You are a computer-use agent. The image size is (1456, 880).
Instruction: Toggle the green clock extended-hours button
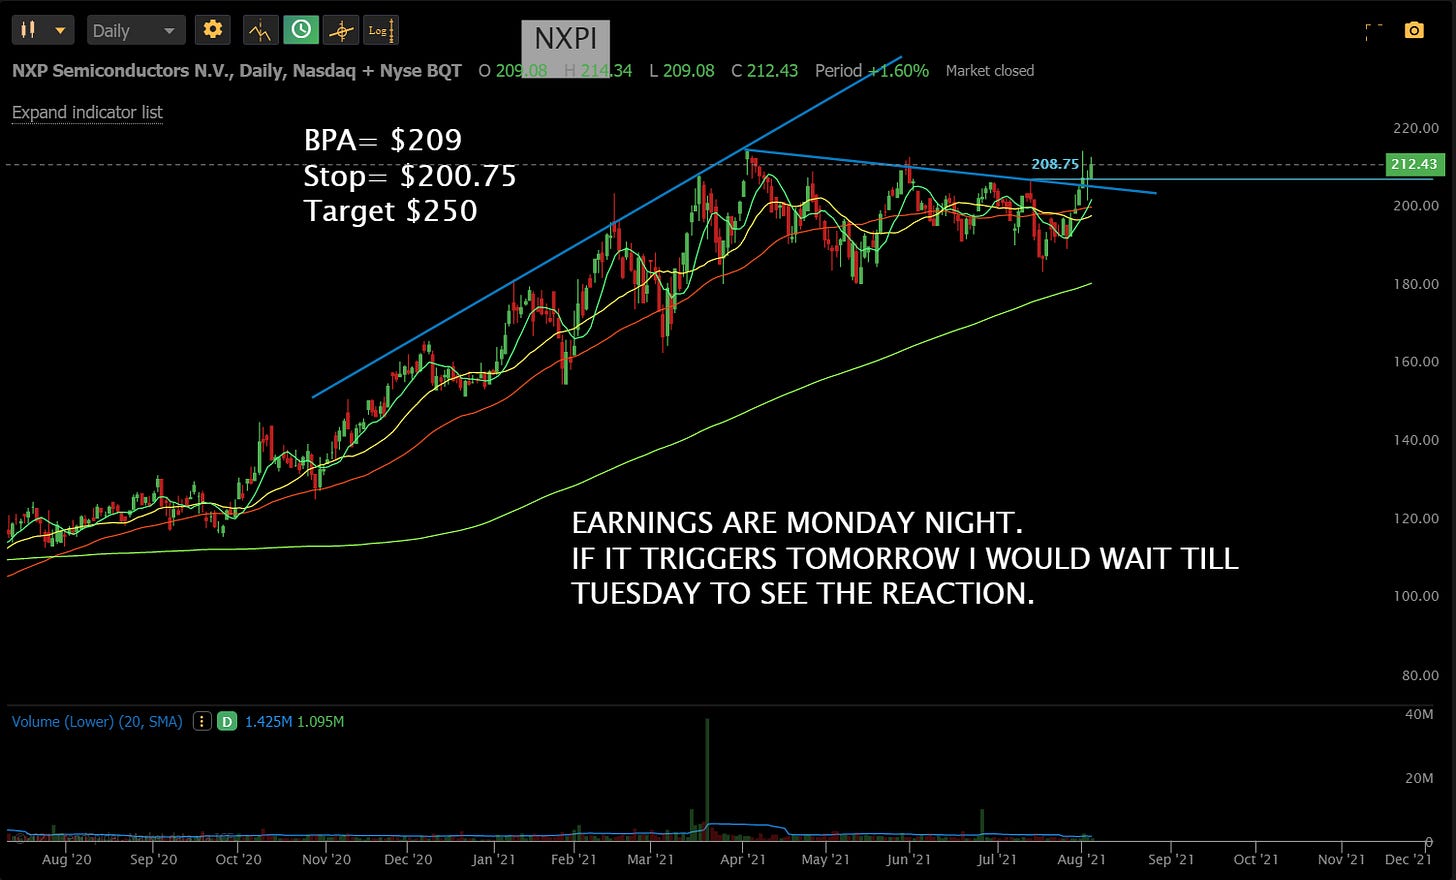point(300,30)
